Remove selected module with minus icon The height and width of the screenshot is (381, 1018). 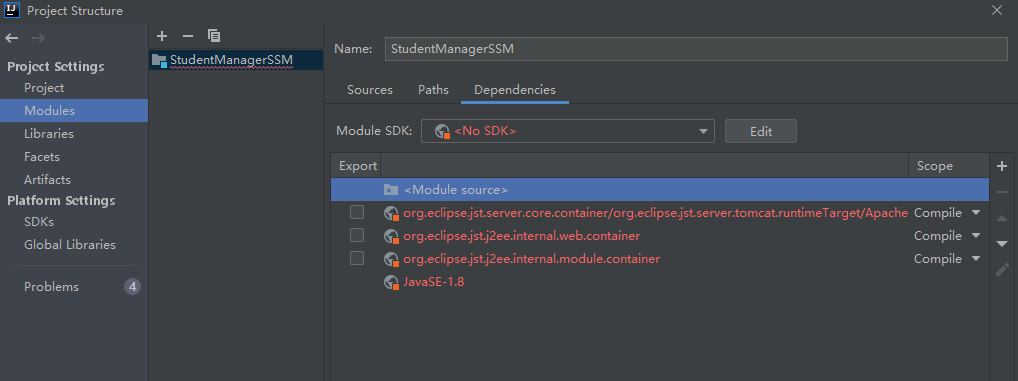188,36
